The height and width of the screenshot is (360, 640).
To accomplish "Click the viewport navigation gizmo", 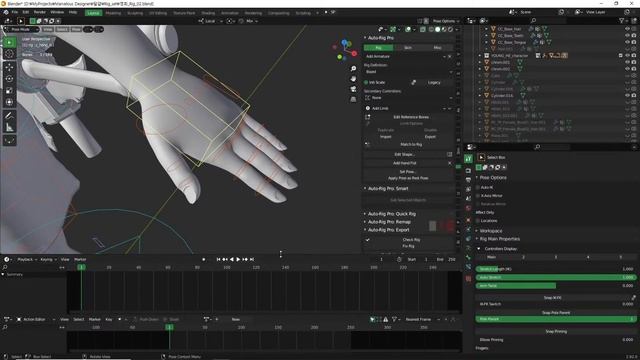I will point(345,50).
